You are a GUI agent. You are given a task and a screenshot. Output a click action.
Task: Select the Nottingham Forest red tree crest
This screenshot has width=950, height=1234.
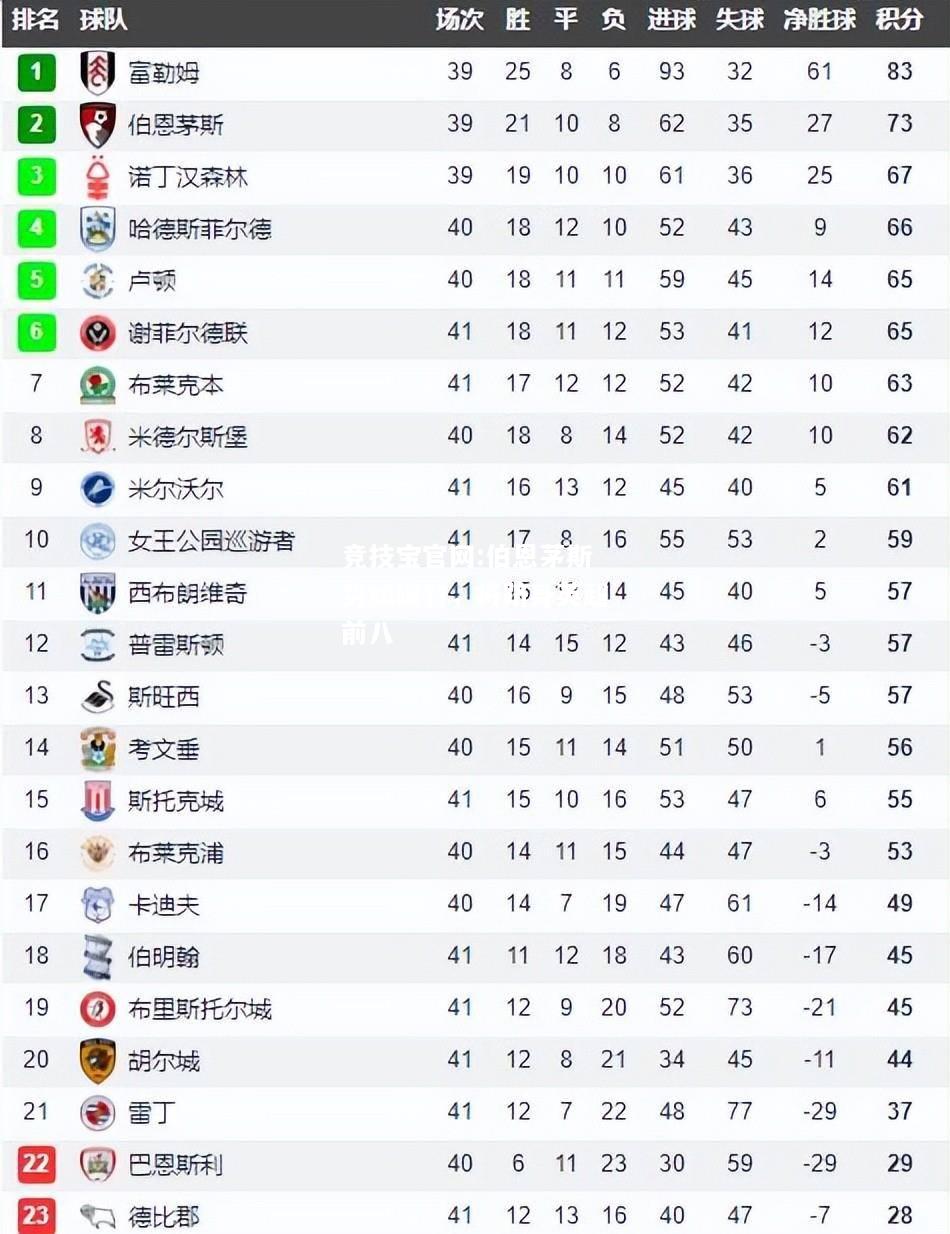(x=98, y=176)
